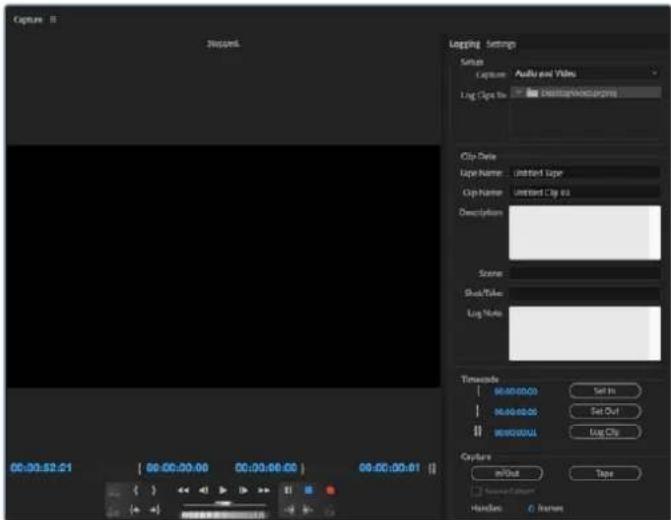Select the Capture panel title tab
The height and width of the screenshot is (520, 671).
click(28, 20)
